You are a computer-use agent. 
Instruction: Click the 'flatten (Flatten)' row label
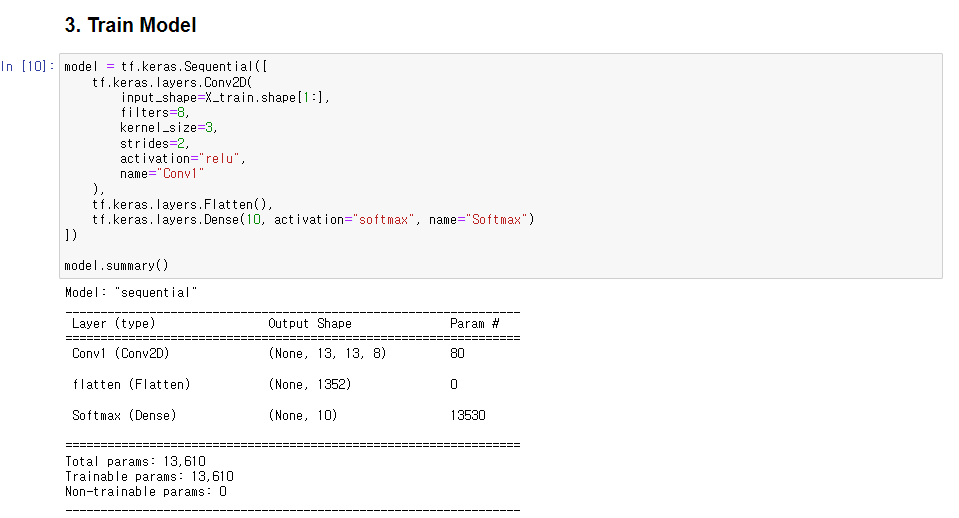pos(131,384)
